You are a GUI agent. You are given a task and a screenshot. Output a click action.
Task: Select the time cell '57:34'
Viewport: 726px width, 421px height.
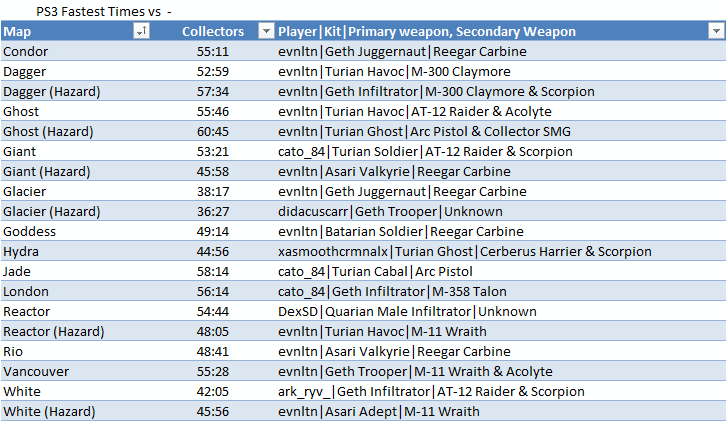pyautogui.click(x=213, y=91)
